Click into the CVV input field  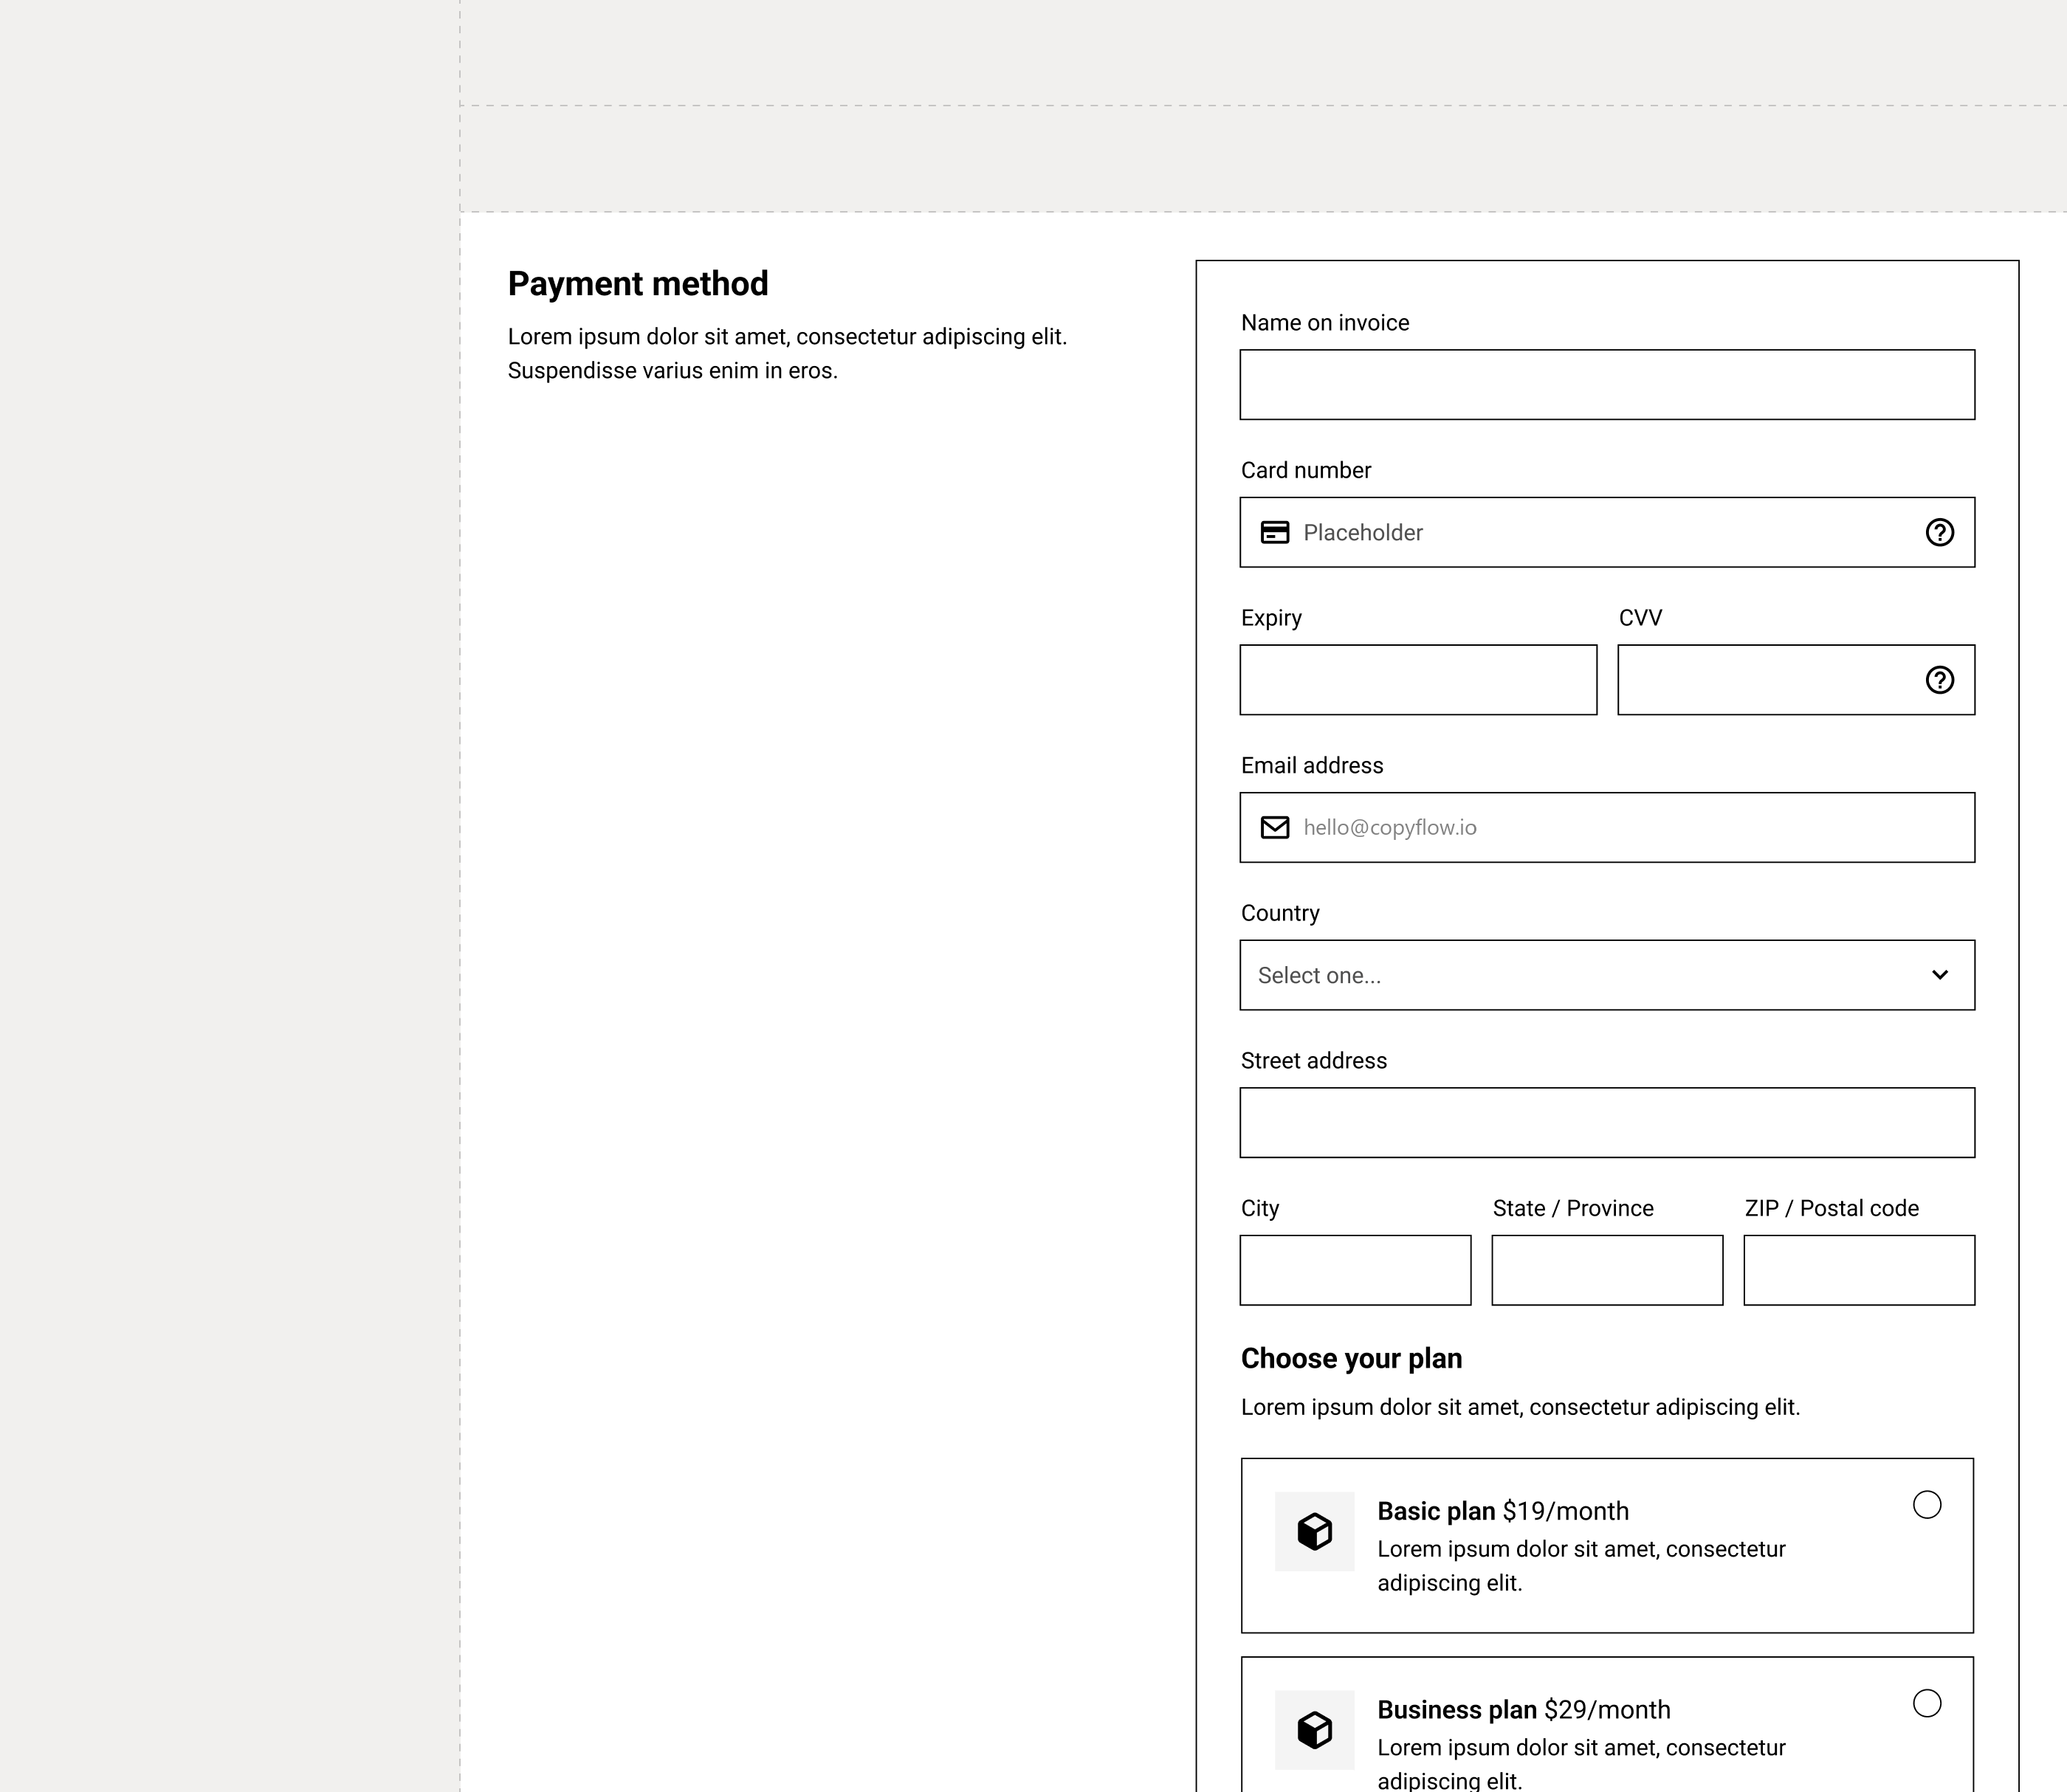click(x=1796, y=680)
